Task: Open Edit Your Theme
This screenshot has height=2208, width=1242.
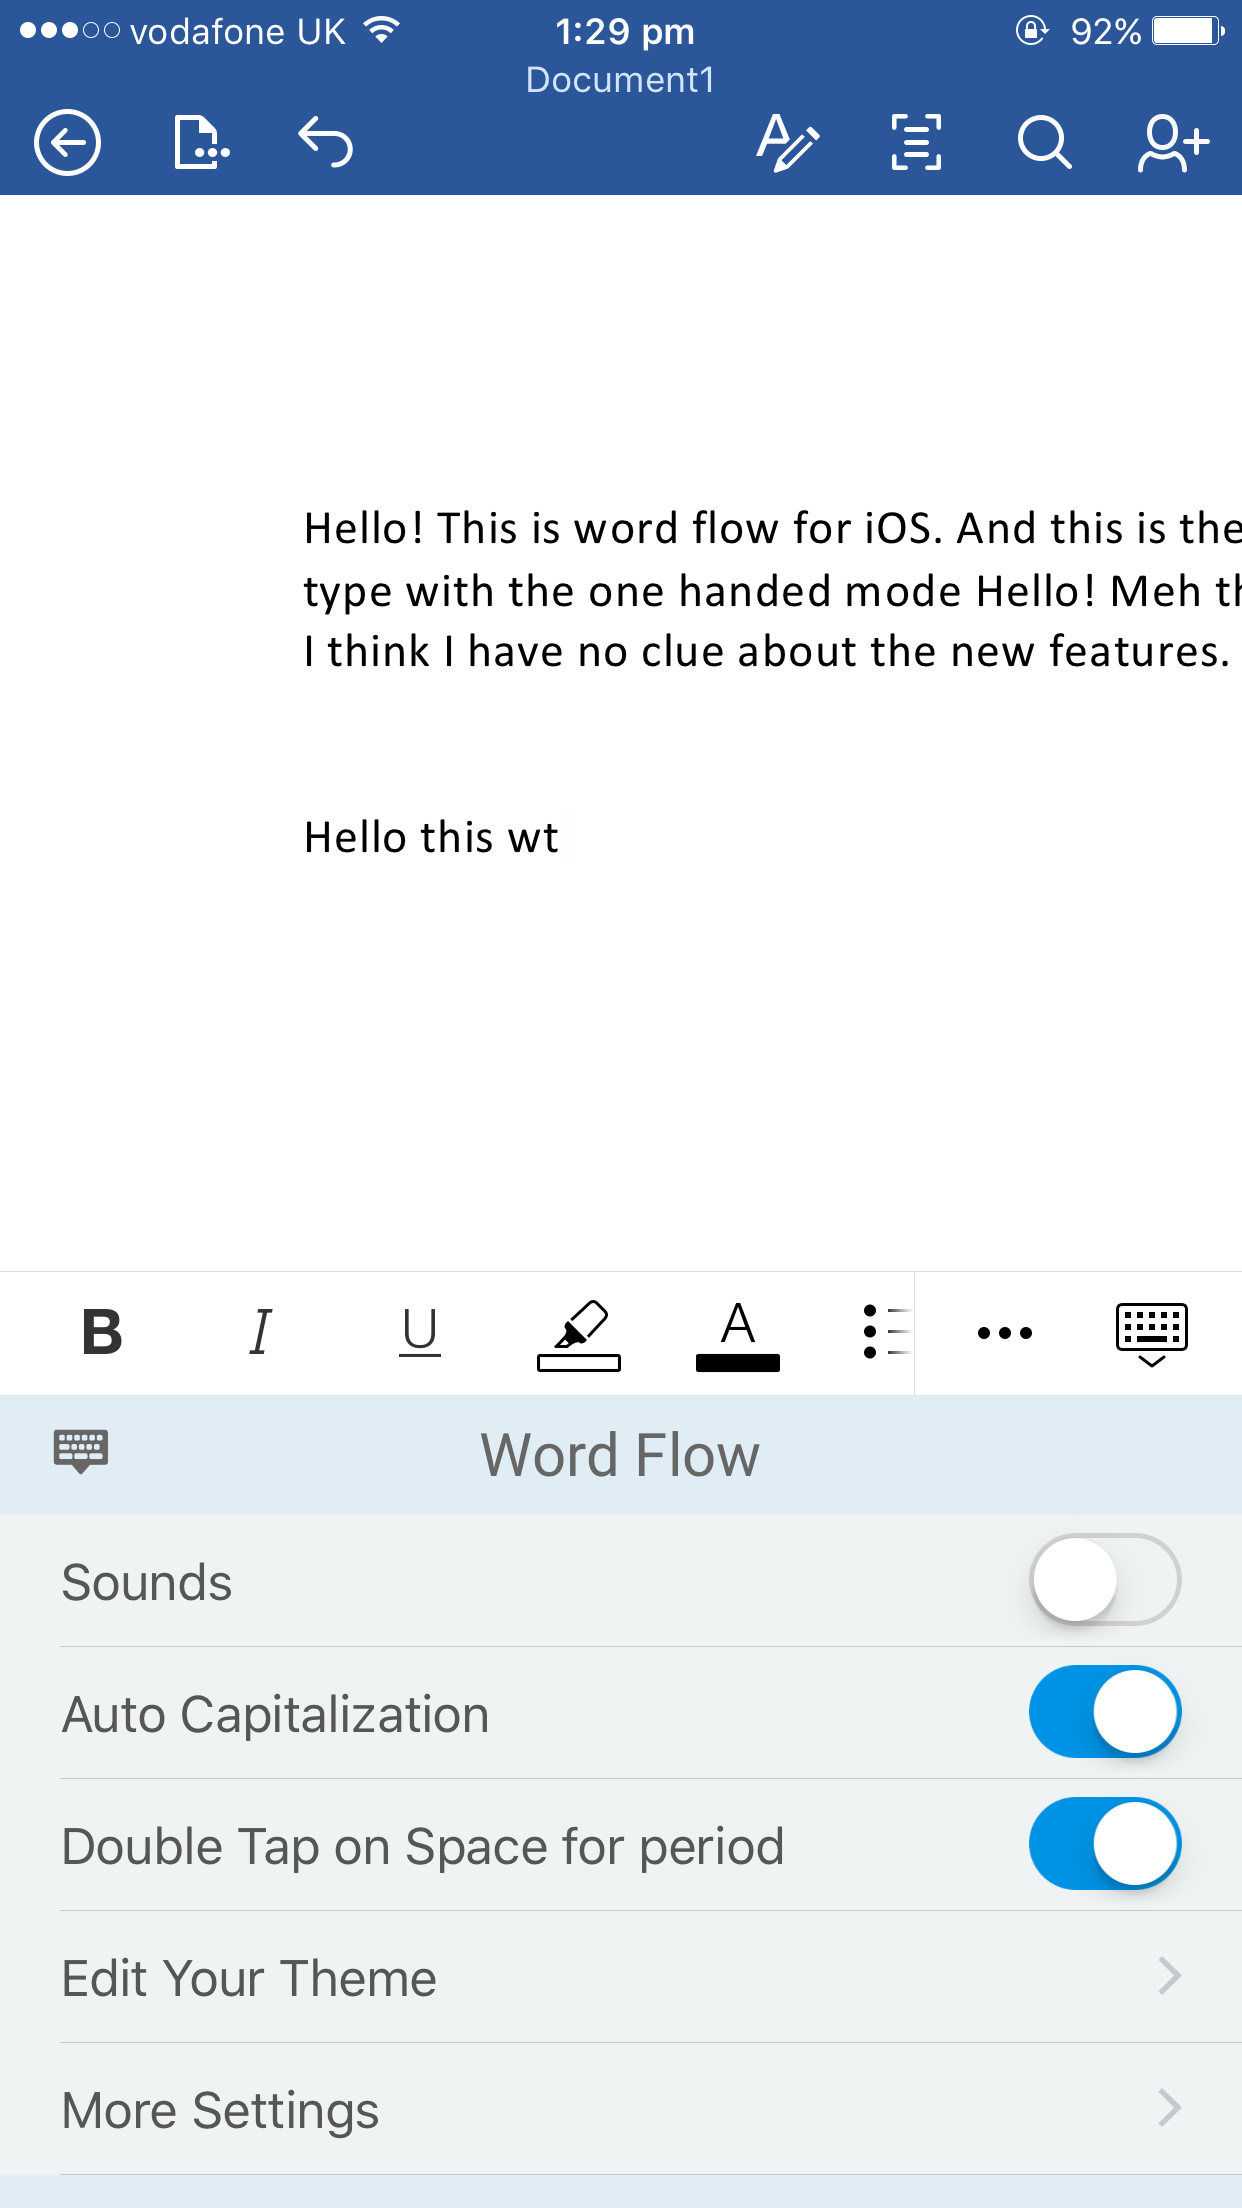Action: [x=621, y=1977]
